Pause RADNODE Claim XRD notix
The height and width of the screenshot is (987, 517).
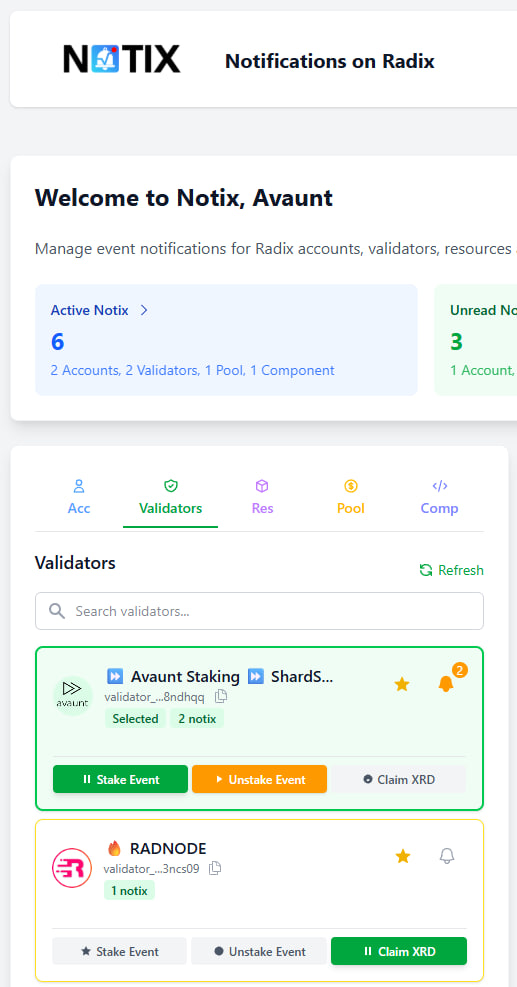tap(399, 951)
